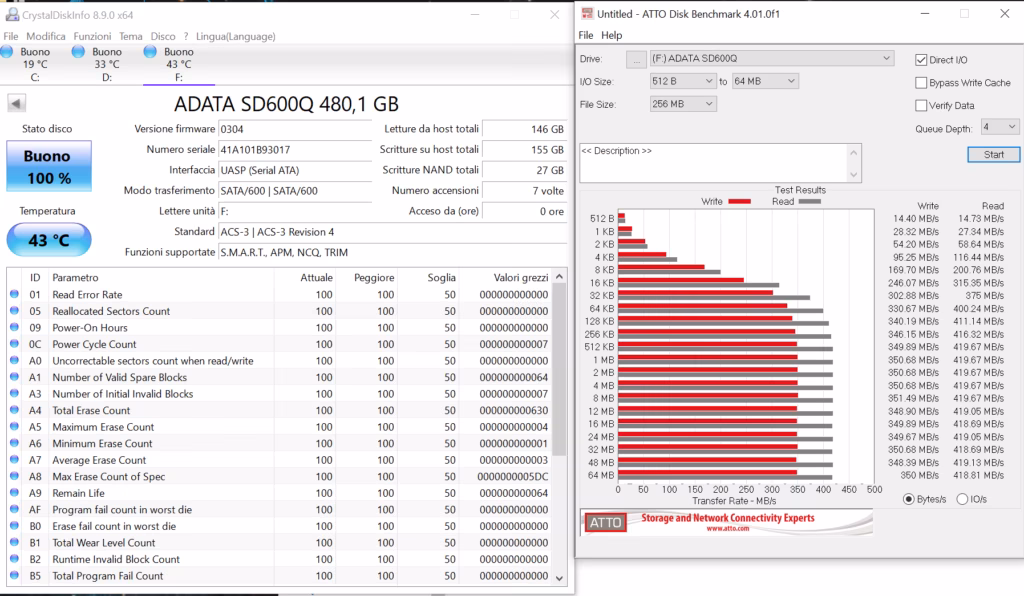This screenshot has width=1024, height=596.
Task: Disable the Direct I/O checkbox
Action: coord(921,60)
